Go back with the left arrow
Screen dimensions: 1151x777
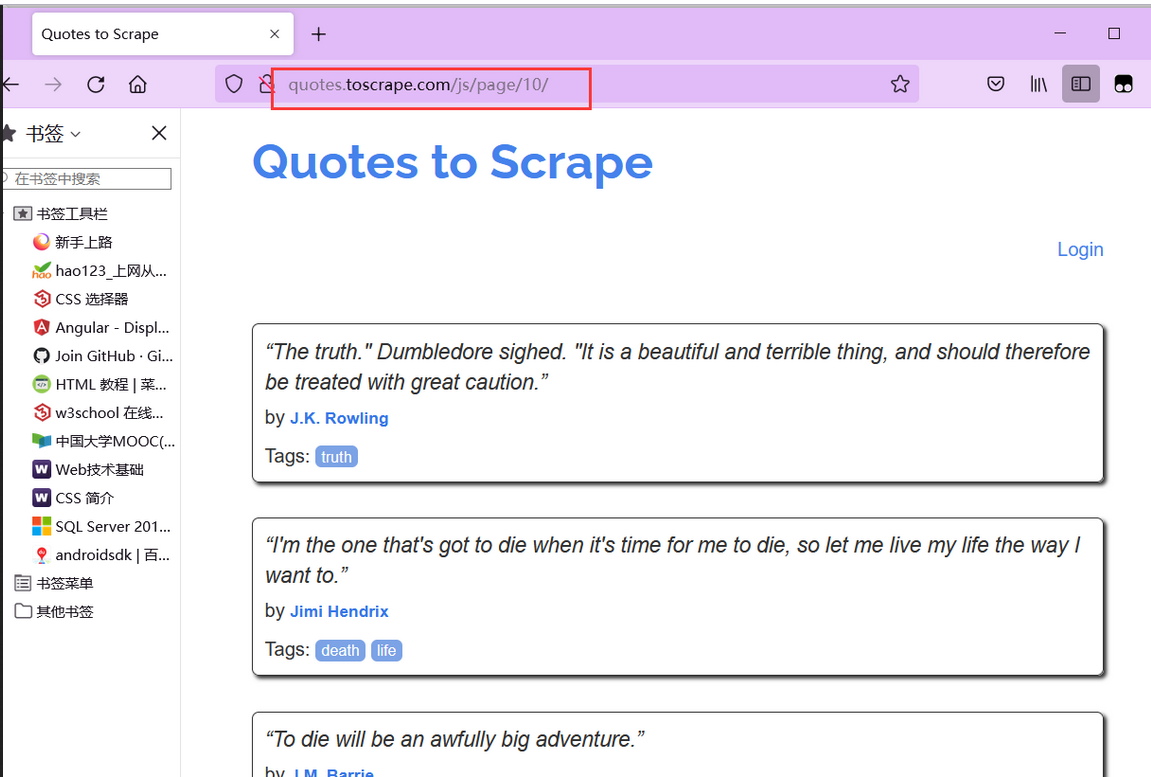10,84
